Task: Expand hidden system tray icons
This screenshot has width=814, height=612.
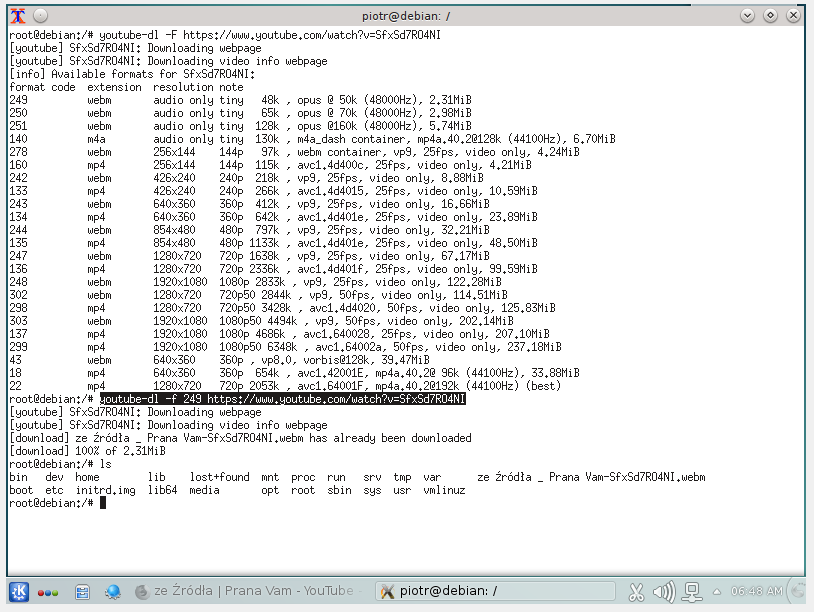Action: pos(717,592)
